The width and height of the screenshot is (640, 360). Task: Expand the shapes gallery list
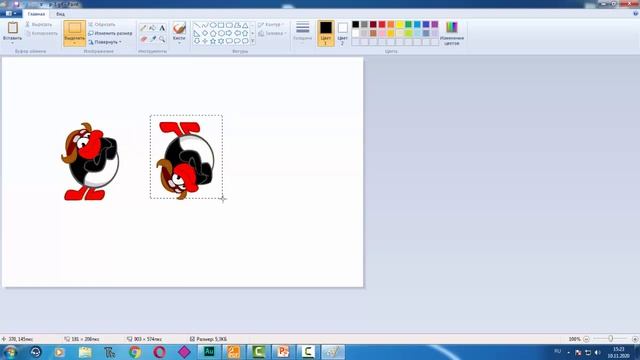coord(253,41)
